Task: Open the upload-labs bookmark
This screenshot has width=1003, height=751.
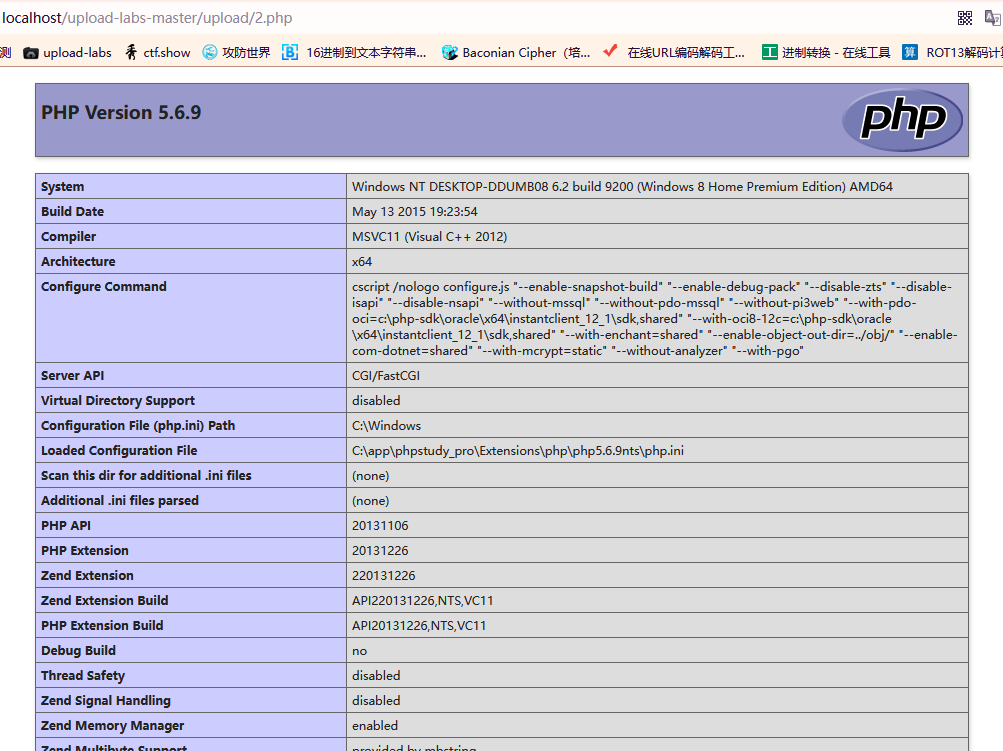Action: click(x=67, y=52)
